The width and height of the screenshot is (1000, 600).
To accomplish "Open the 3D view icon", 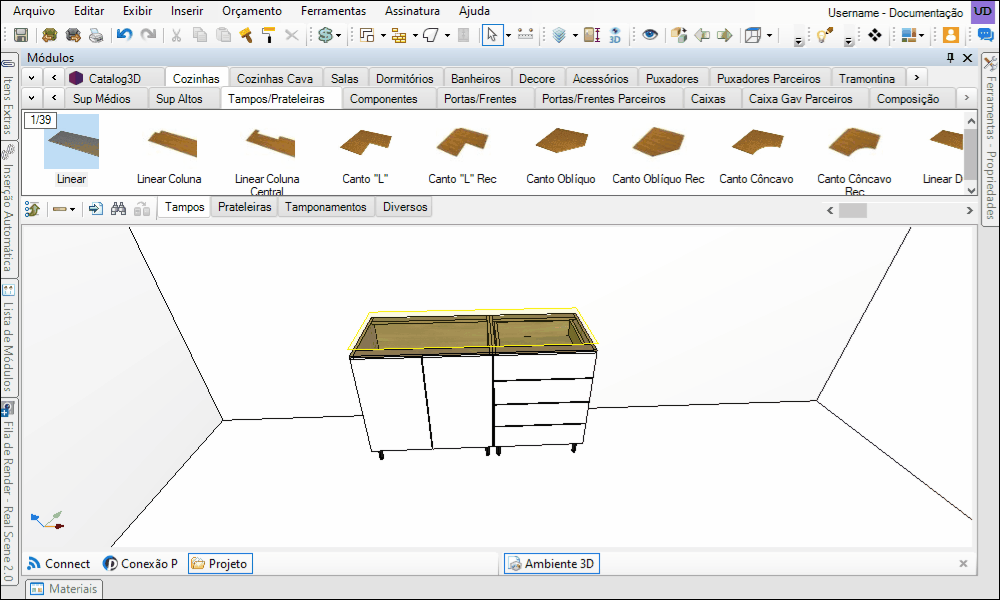I will click(x=615, y=35).
